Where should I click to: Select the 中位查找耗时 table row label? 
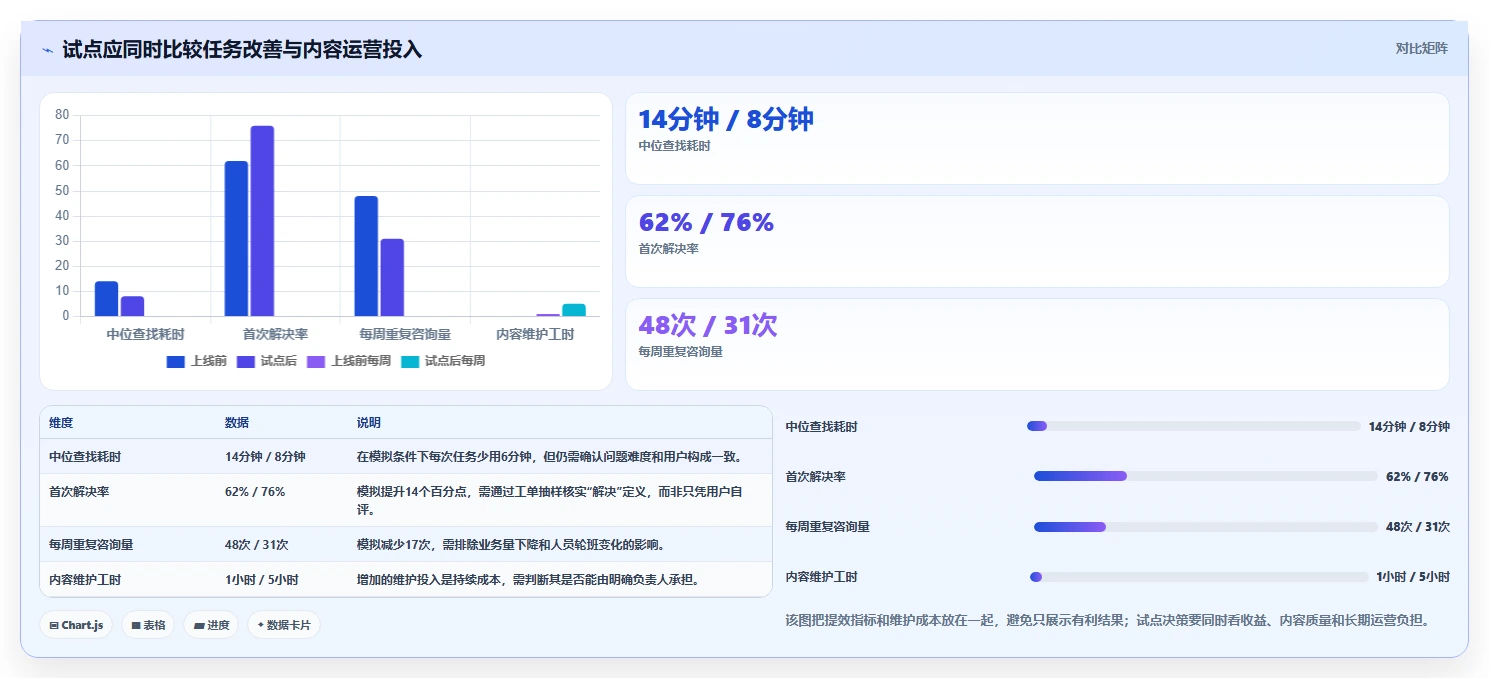85,456
